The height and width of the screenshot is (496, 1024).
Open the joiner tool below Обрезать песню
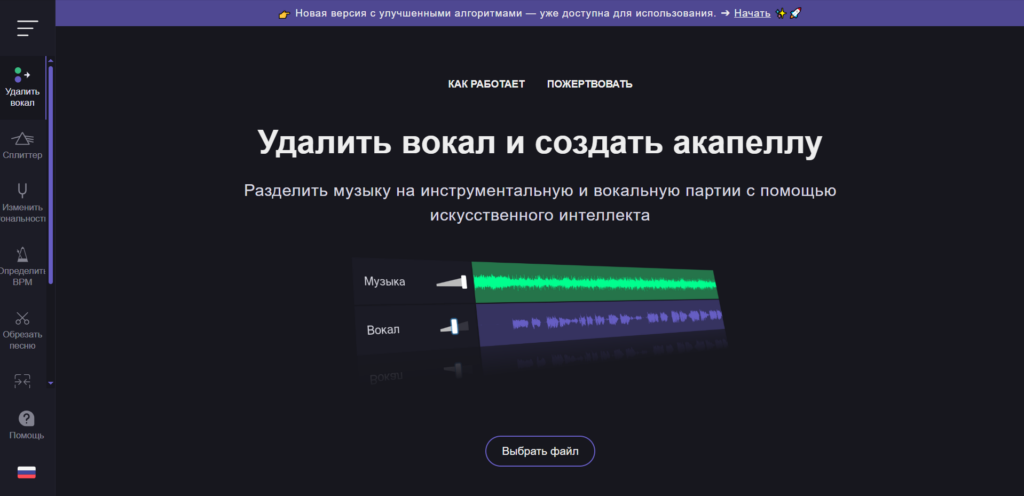[22, 380]
